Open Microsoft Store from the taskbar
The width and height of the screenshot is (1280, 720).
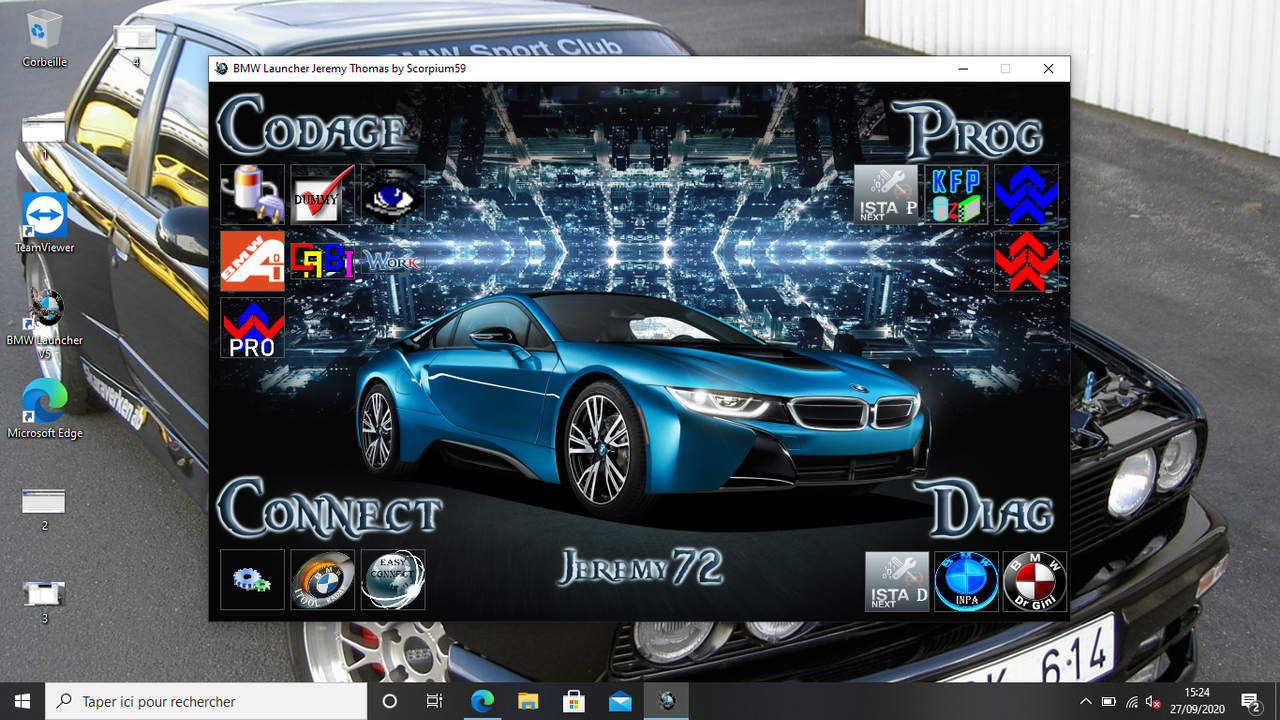pos(574,701)
